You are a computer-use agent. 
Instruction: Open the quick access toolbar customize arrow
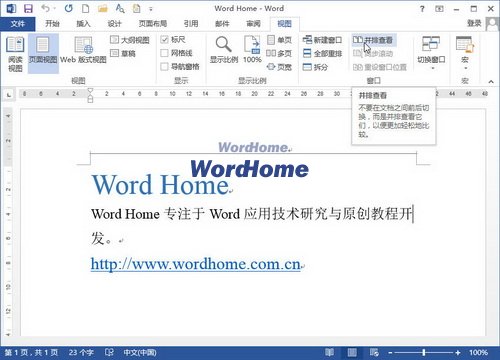point(151,9)
